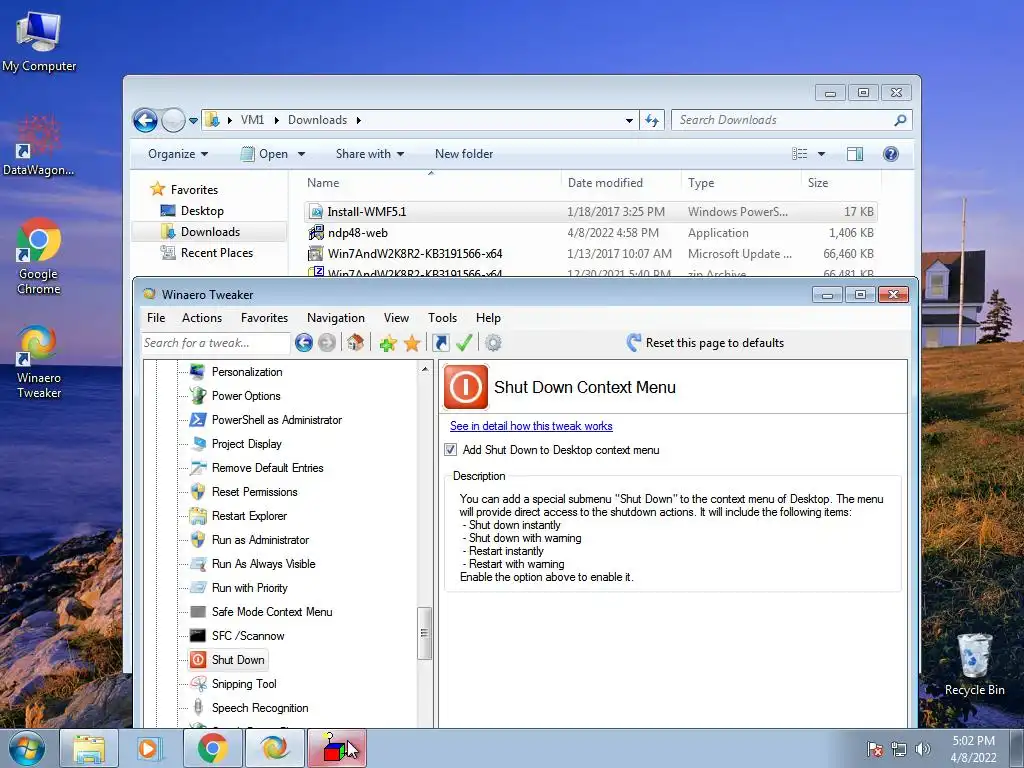Image resolution: width=1024 pixels, height=768 pixels.
Task: Select the Install-WMF5.1 file row
Action: [590, 212]
